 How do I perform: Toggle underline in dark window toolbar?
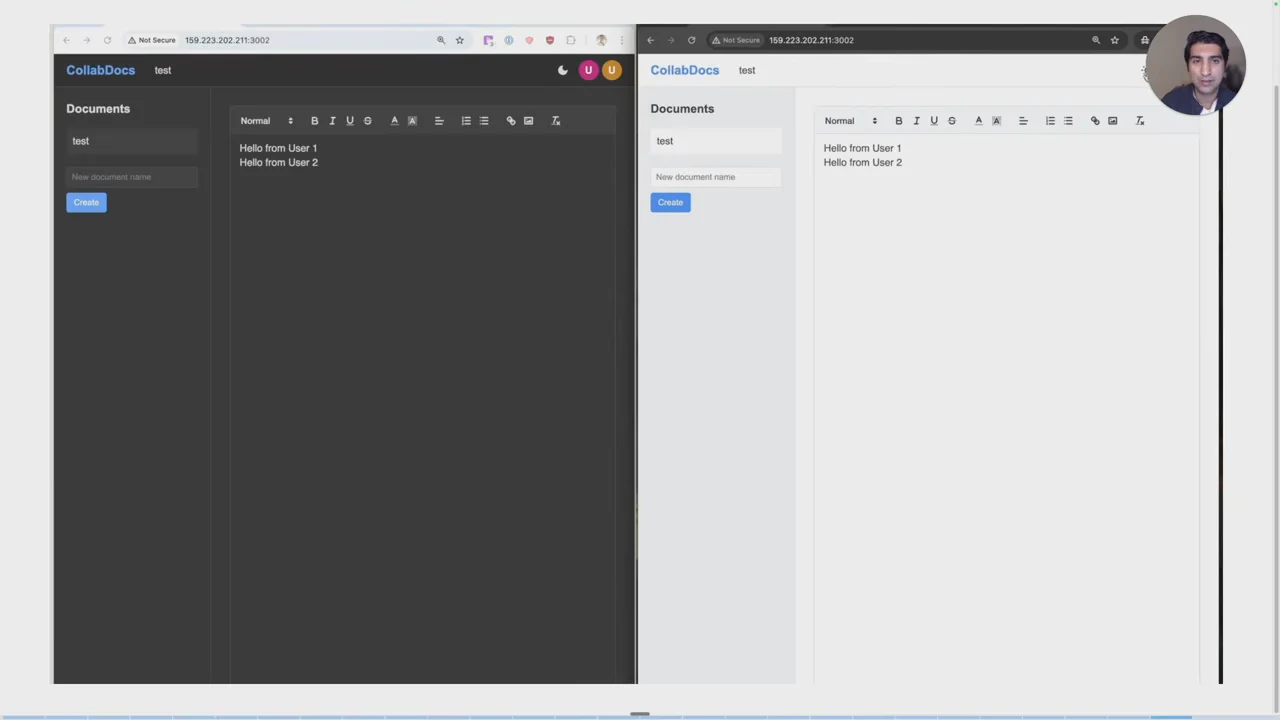(x=350, y=121)
